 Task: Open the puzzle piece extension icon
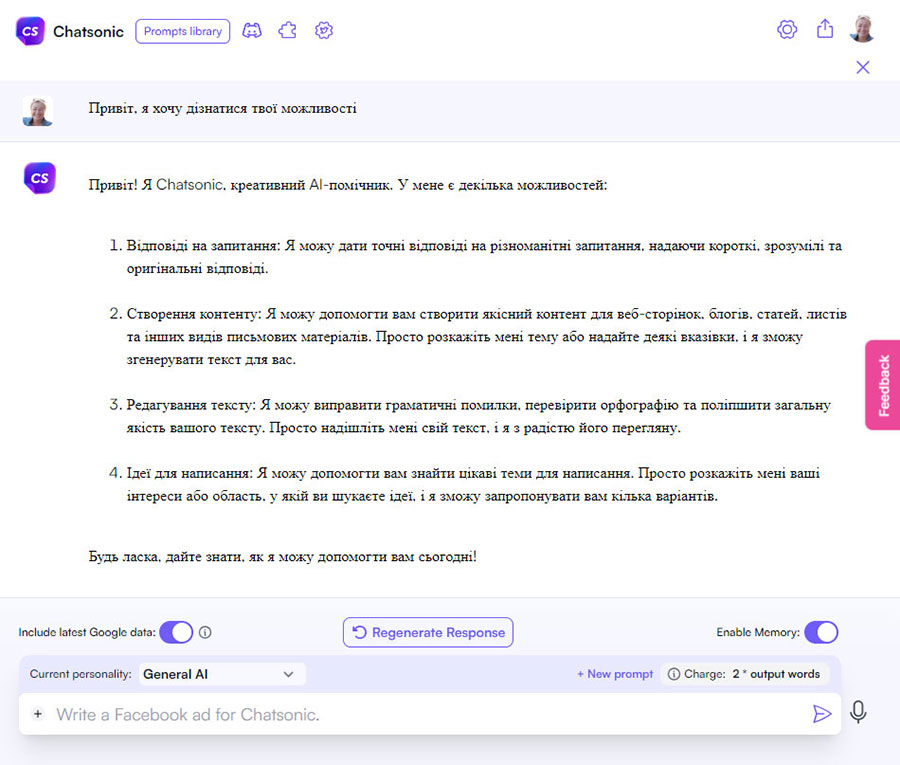click(288, 30)
